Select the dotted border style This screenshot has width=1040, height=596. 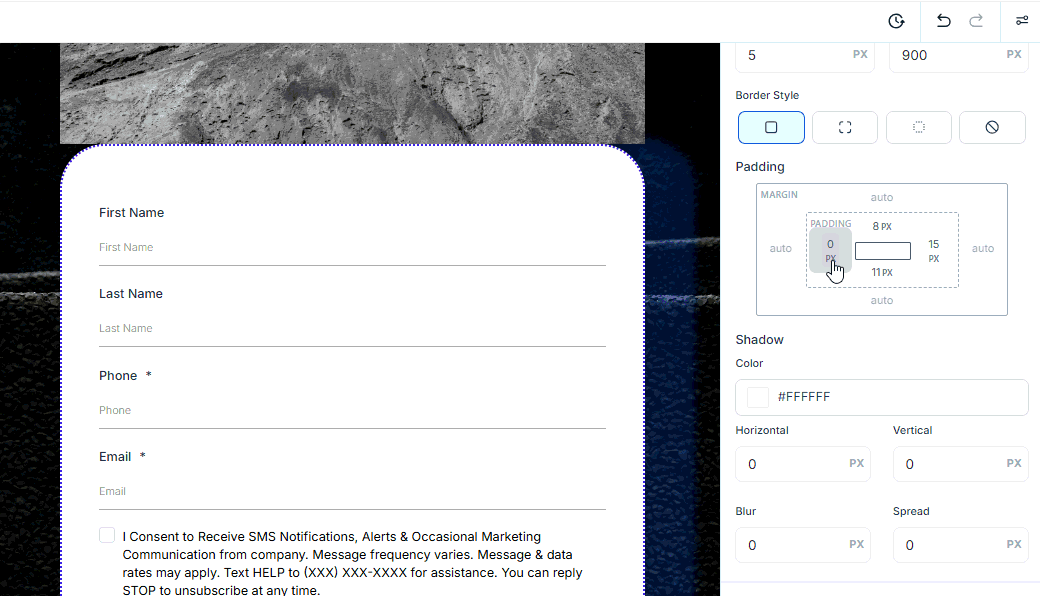pyautogui.click(x=918, y=128)
